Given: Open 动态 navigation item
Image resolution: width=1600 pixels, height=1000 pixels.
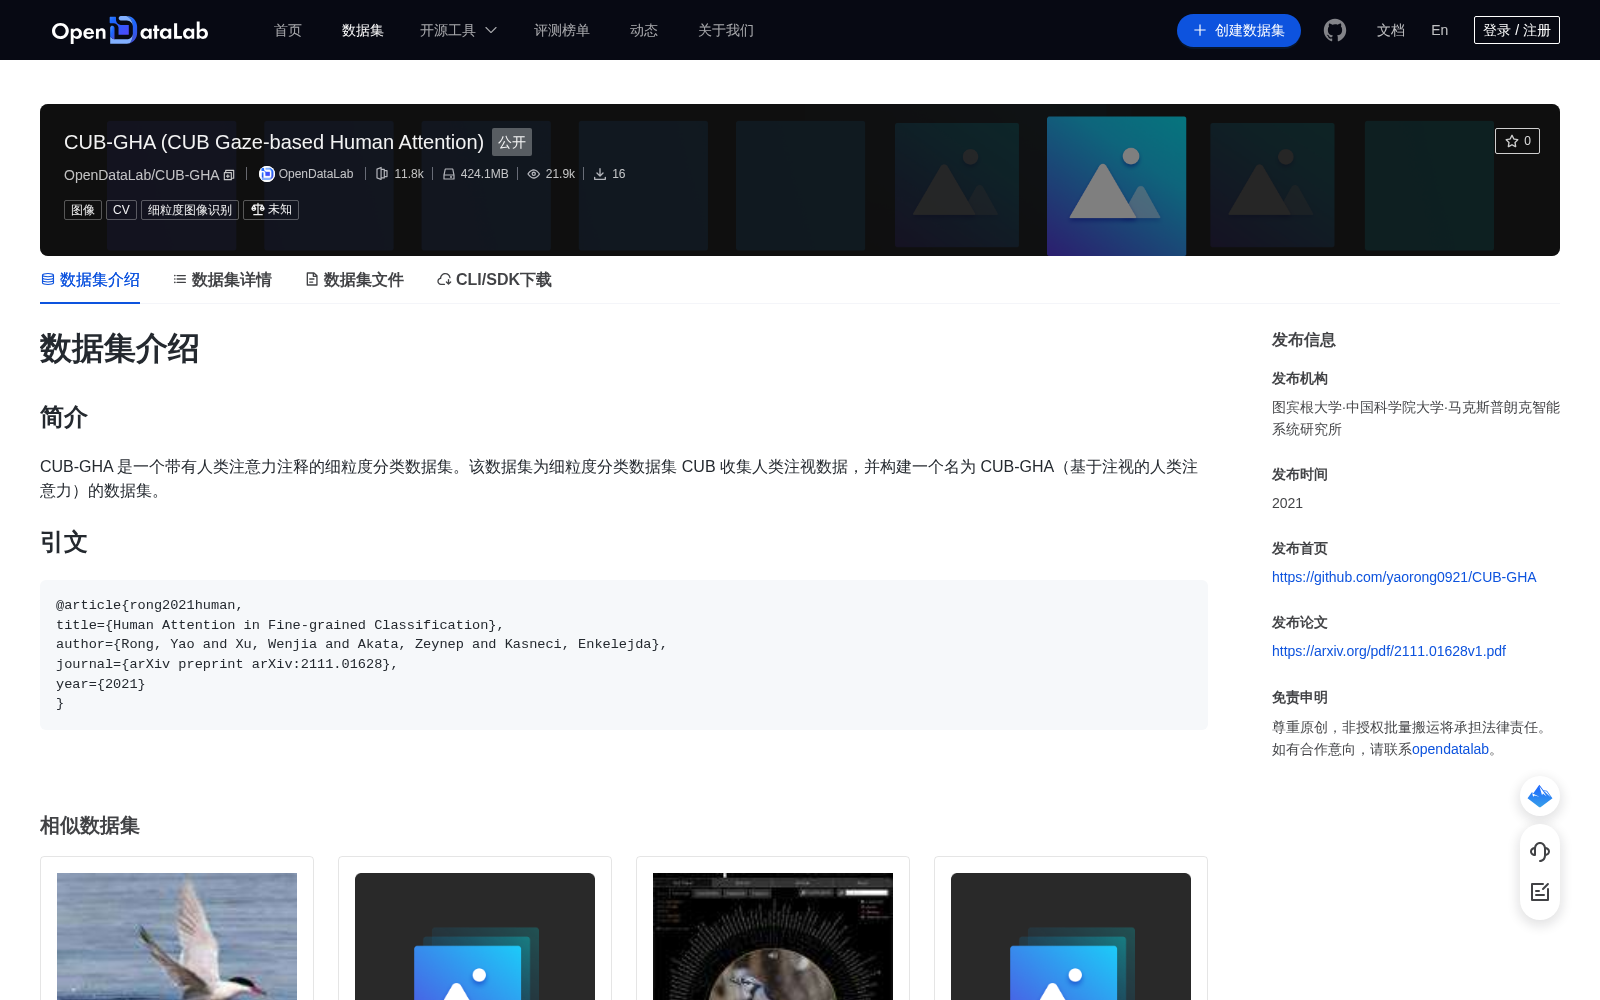Looking at the screenshot, I should [x=644, y=30].
